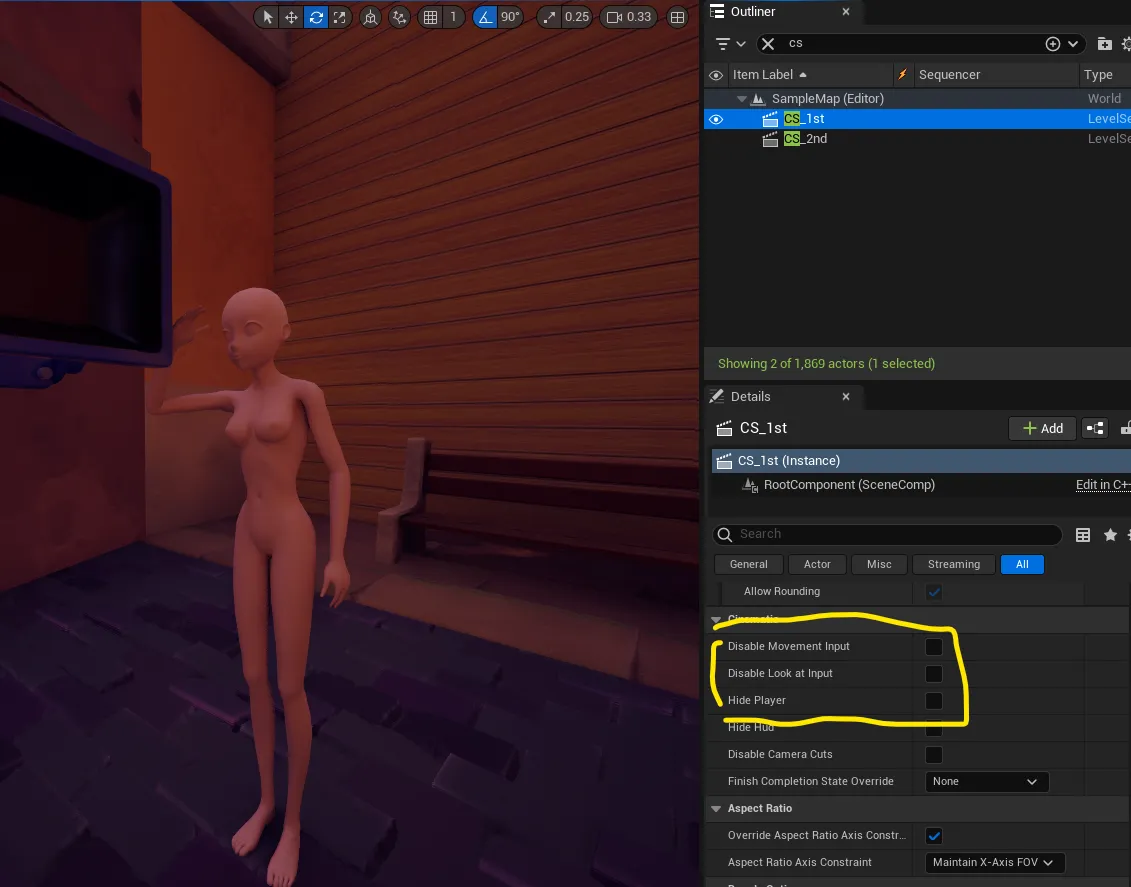Click the Type column header
This screenshot has width=1131, height=887.
(x=1104, y=75)
